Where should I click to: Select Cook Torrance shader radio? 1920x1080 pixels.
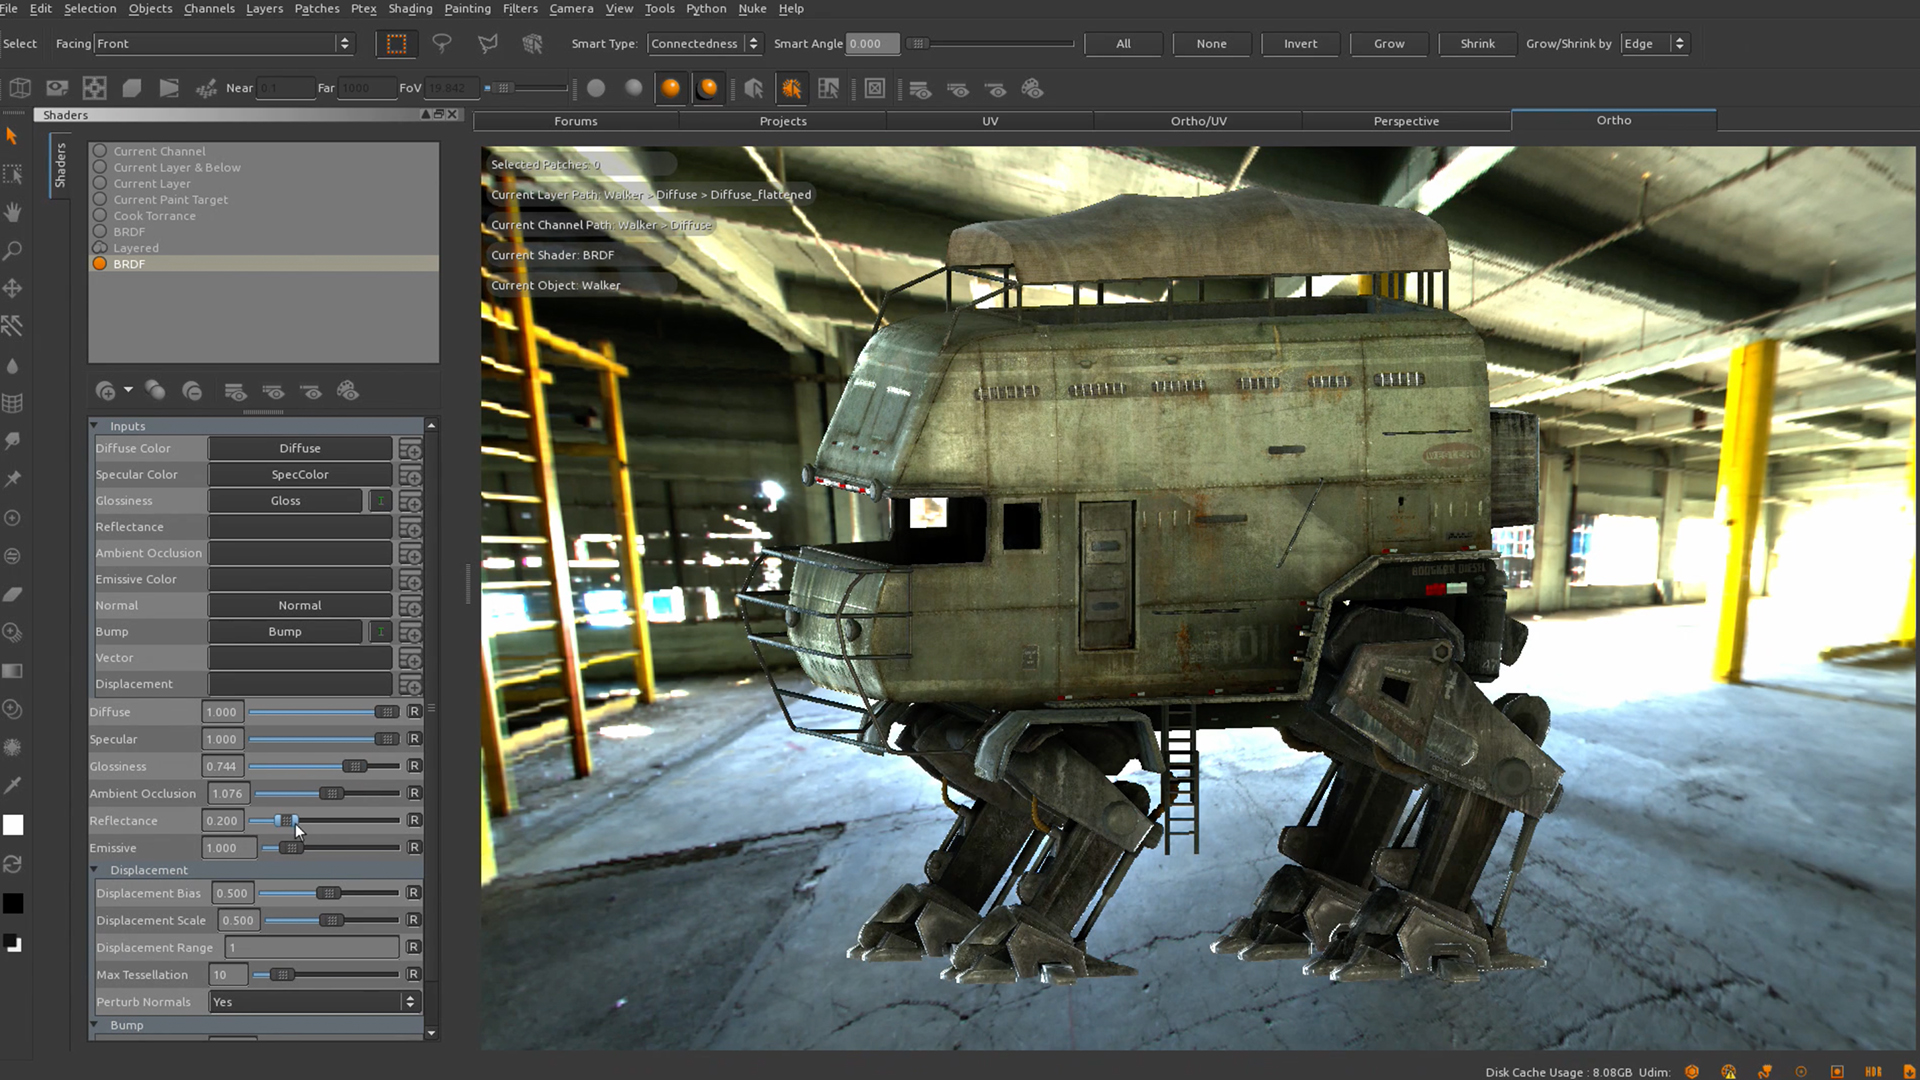(x=100, y=215)
